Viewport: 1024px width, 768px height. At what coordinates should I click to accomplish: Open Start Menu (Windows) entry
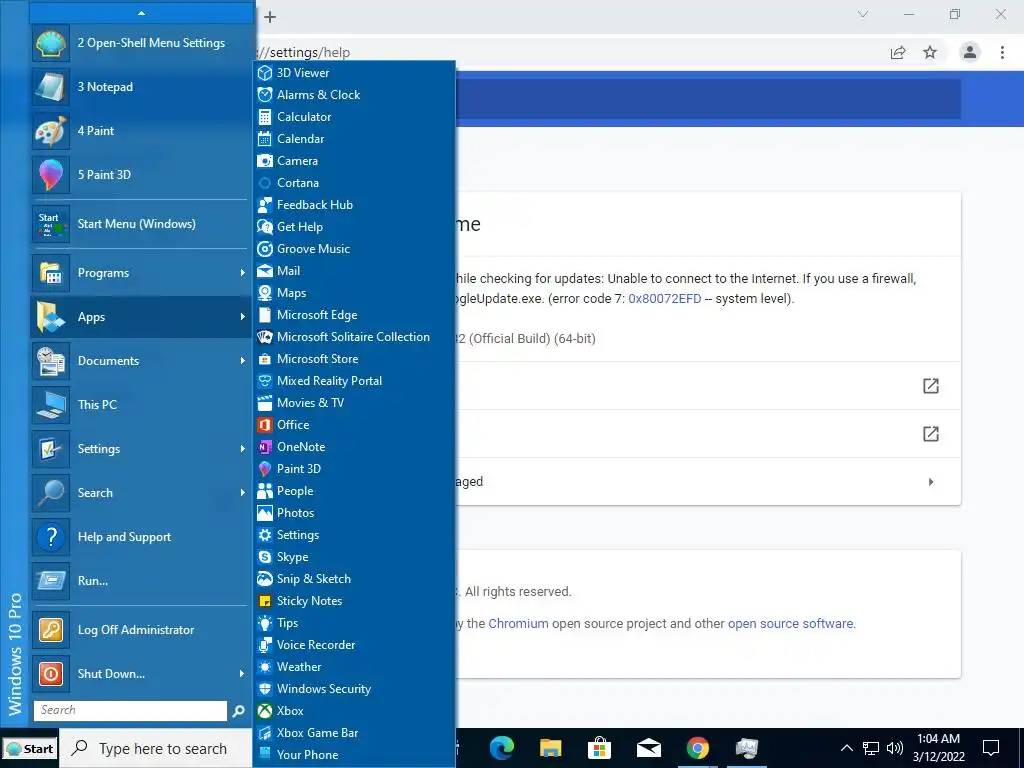[x=141, y=224]
